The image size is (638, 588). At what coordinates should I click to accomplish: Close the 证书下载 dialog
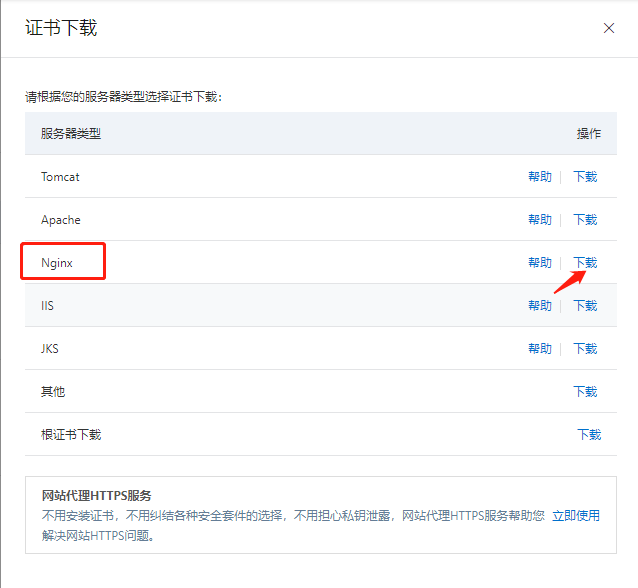tap(609, 28)
